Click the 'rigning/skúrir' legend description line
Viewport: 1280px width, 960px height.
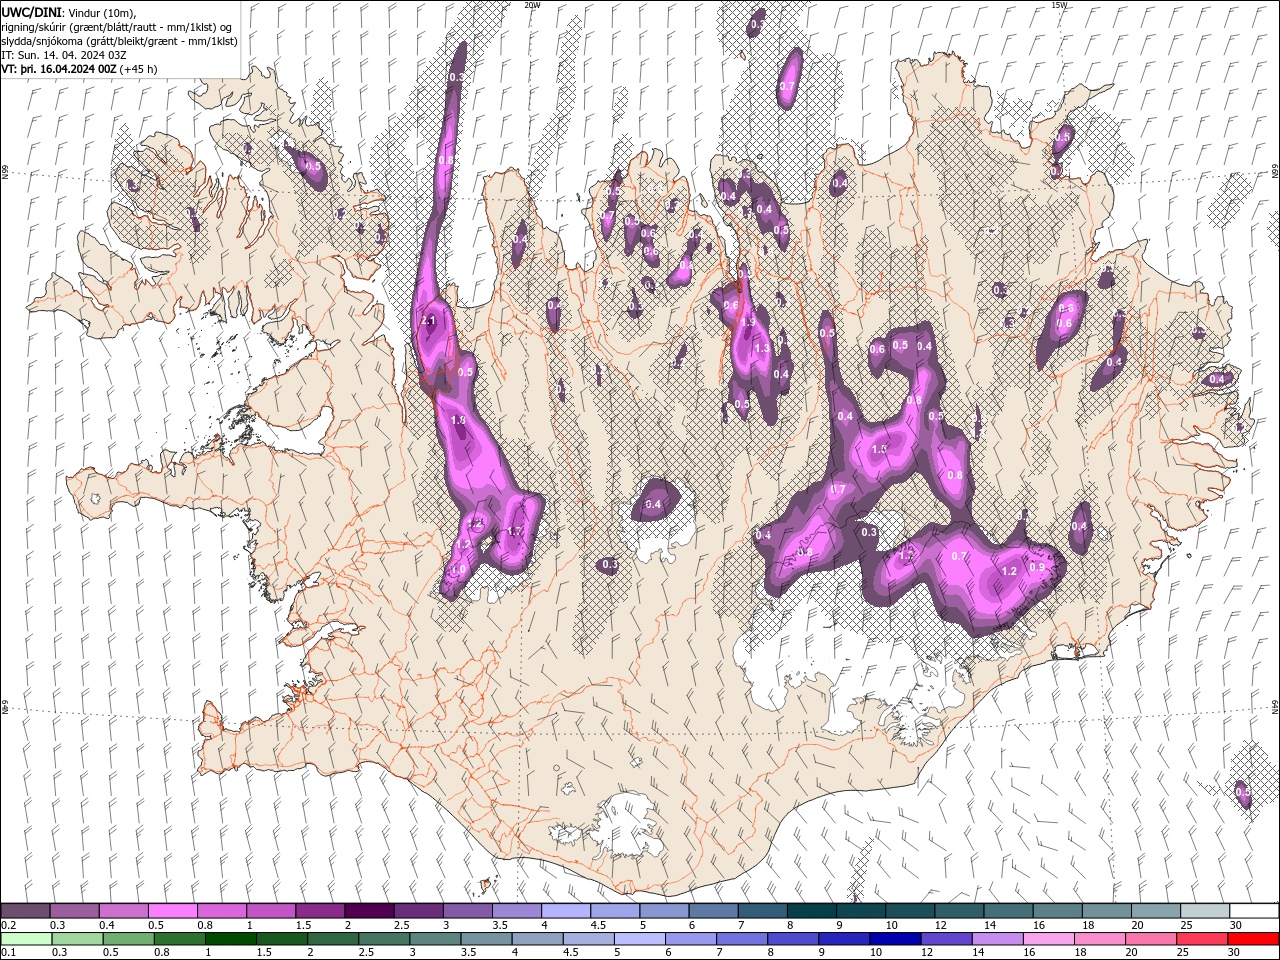point(117,27)
